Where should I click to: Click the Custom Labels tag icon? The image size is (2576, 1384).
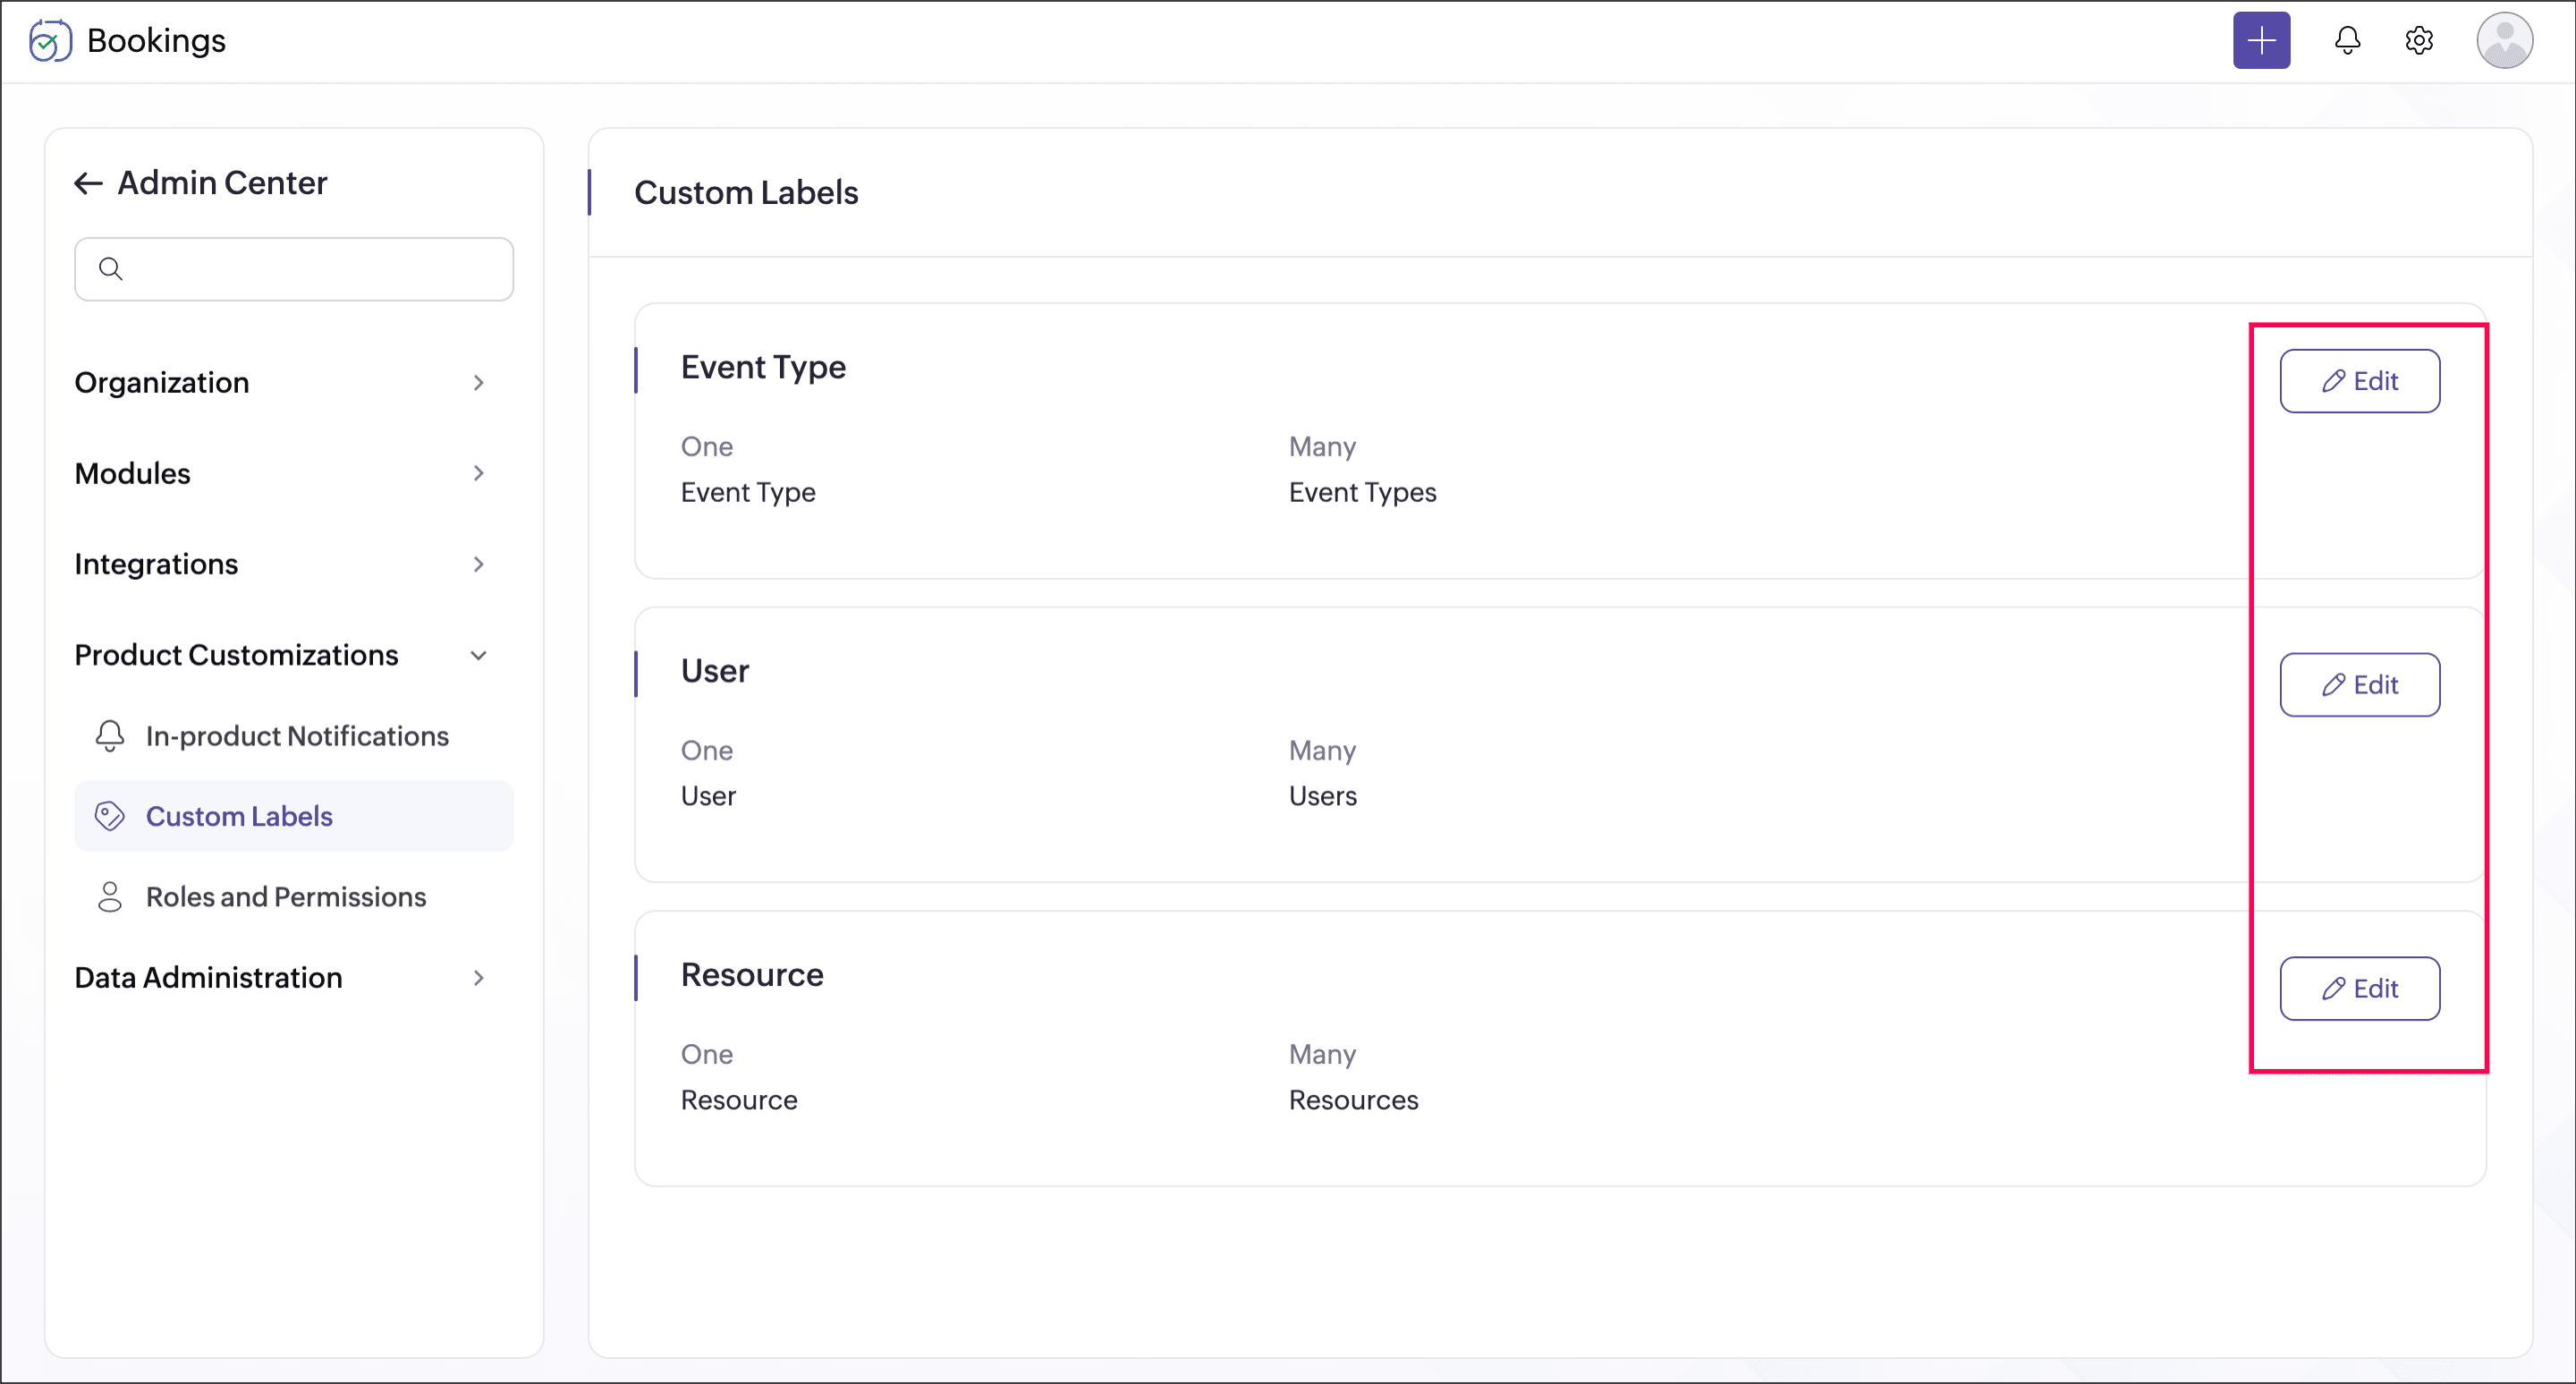pos(110,817)
